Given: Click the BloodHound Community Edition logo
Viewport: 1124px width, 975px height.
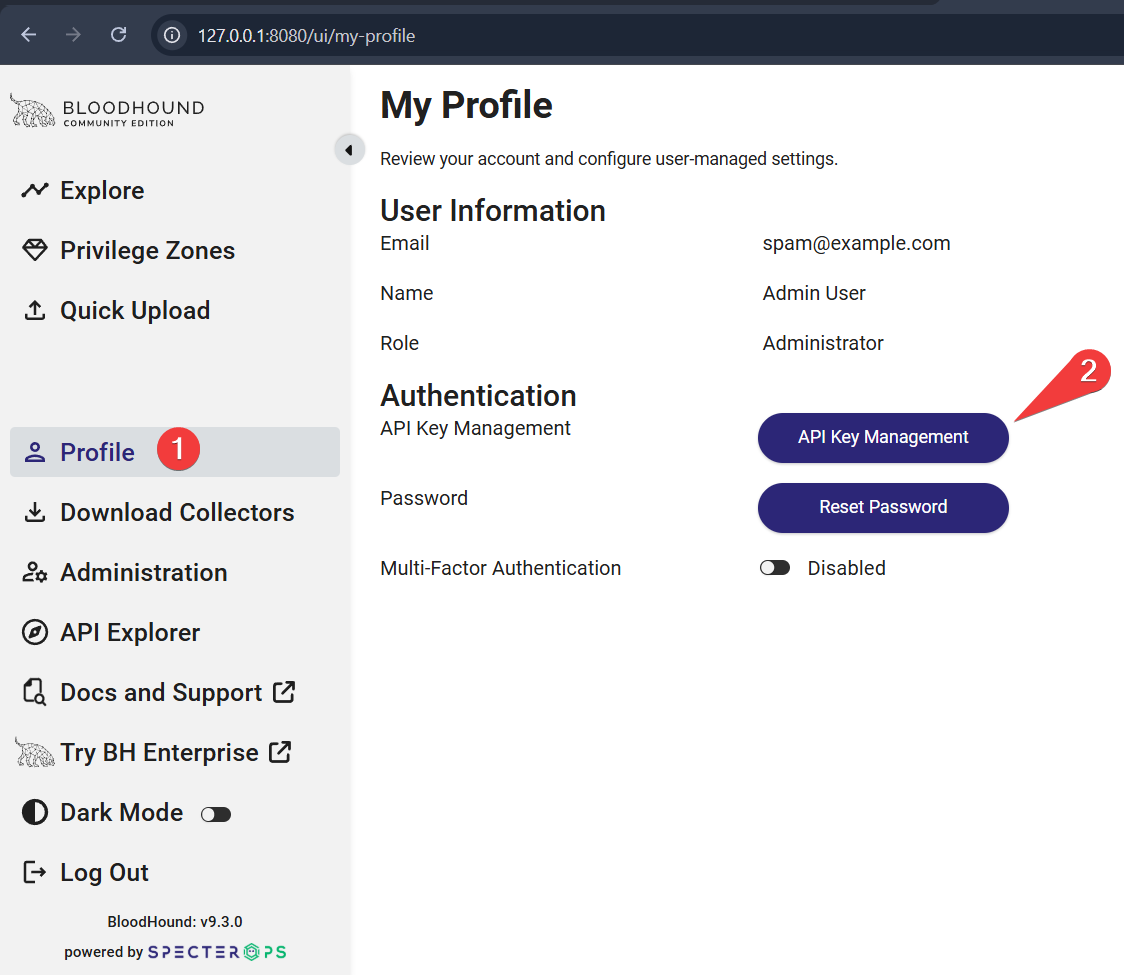Looking at the screenshot, I should [x=107, y=111].
